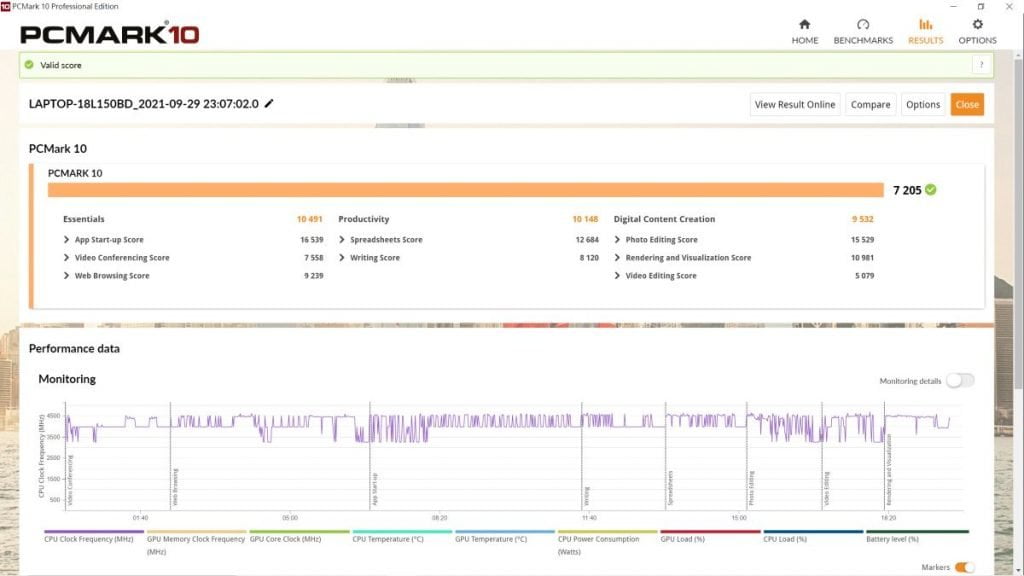Click the Results bar chart icon

[x=925, y=25]
